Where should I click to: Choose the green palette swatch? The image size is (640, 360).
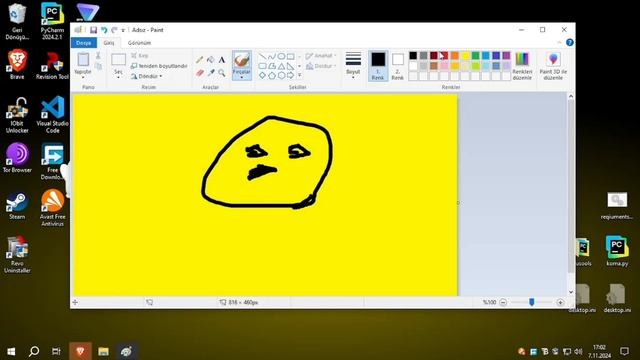click(475, 56)
